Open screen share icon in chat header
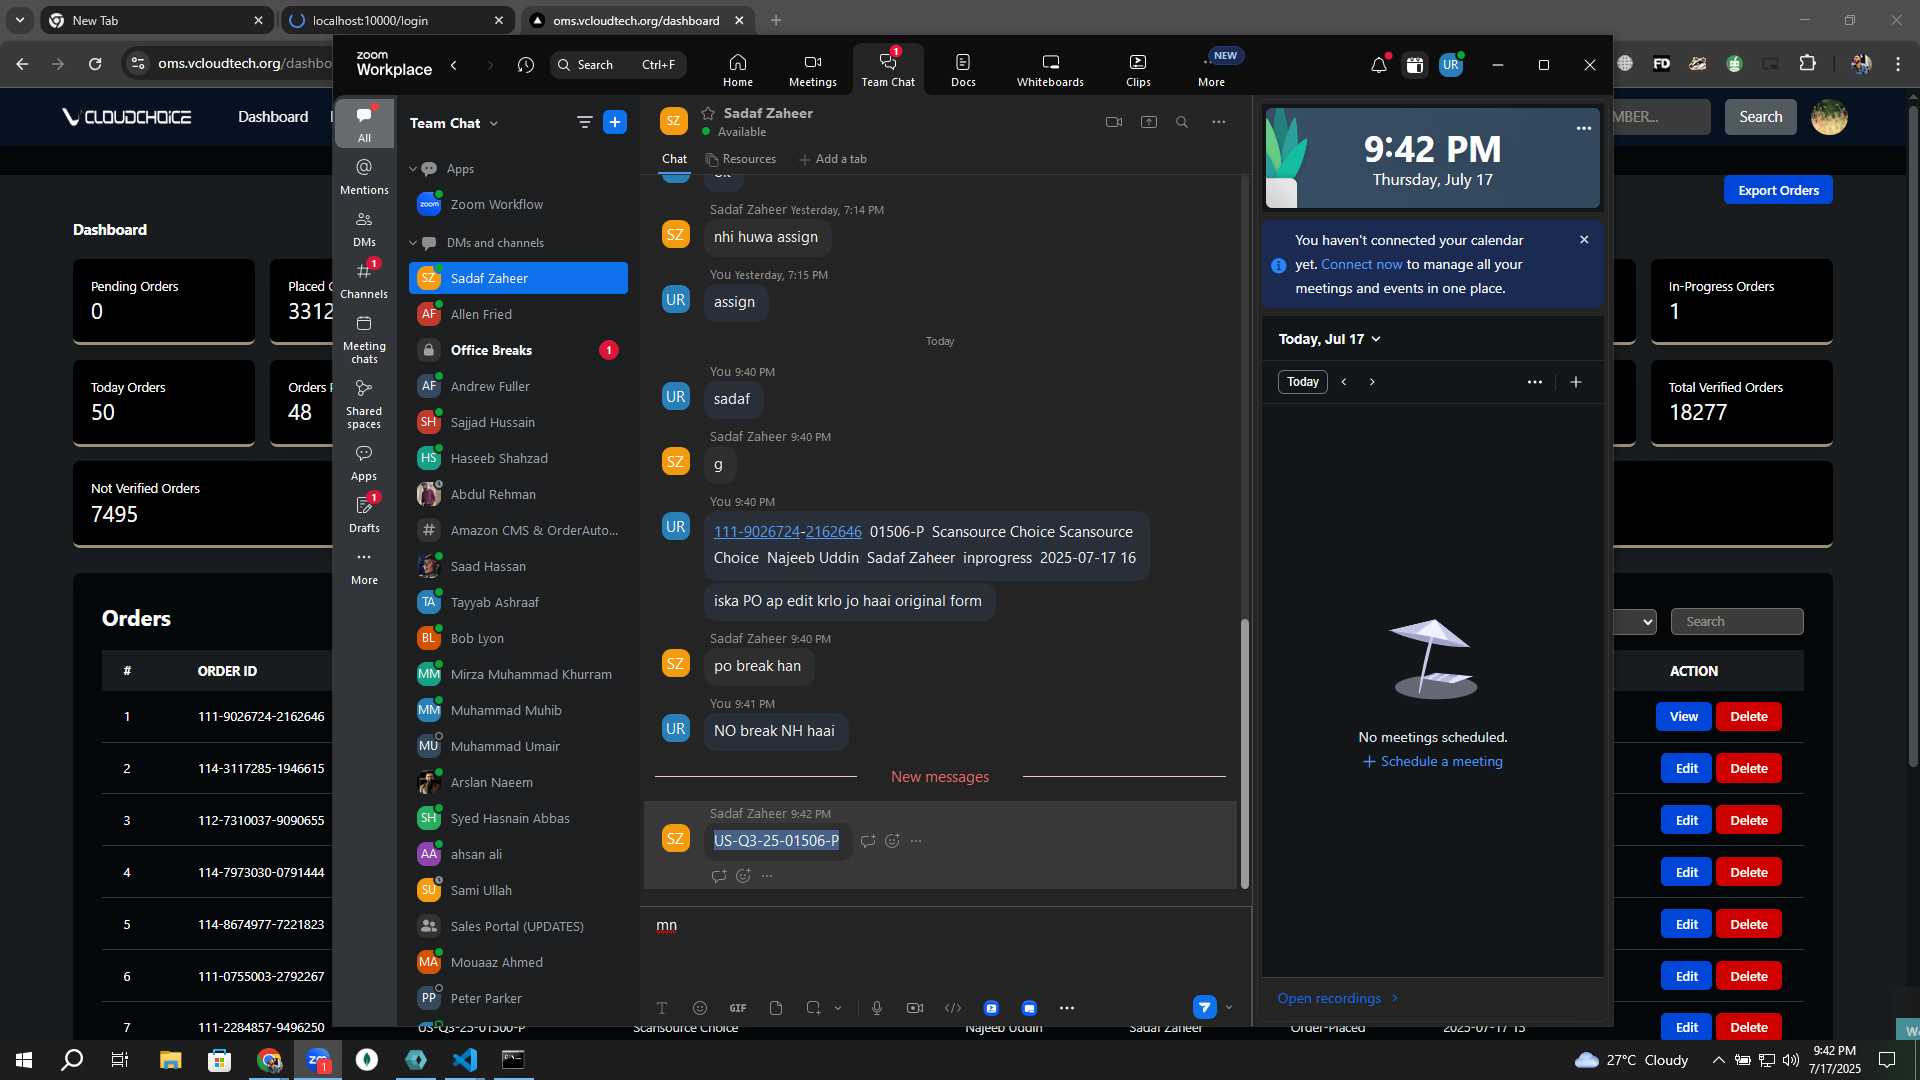The height and width of the screenshot is (1080, 1920). point(1149,122)
